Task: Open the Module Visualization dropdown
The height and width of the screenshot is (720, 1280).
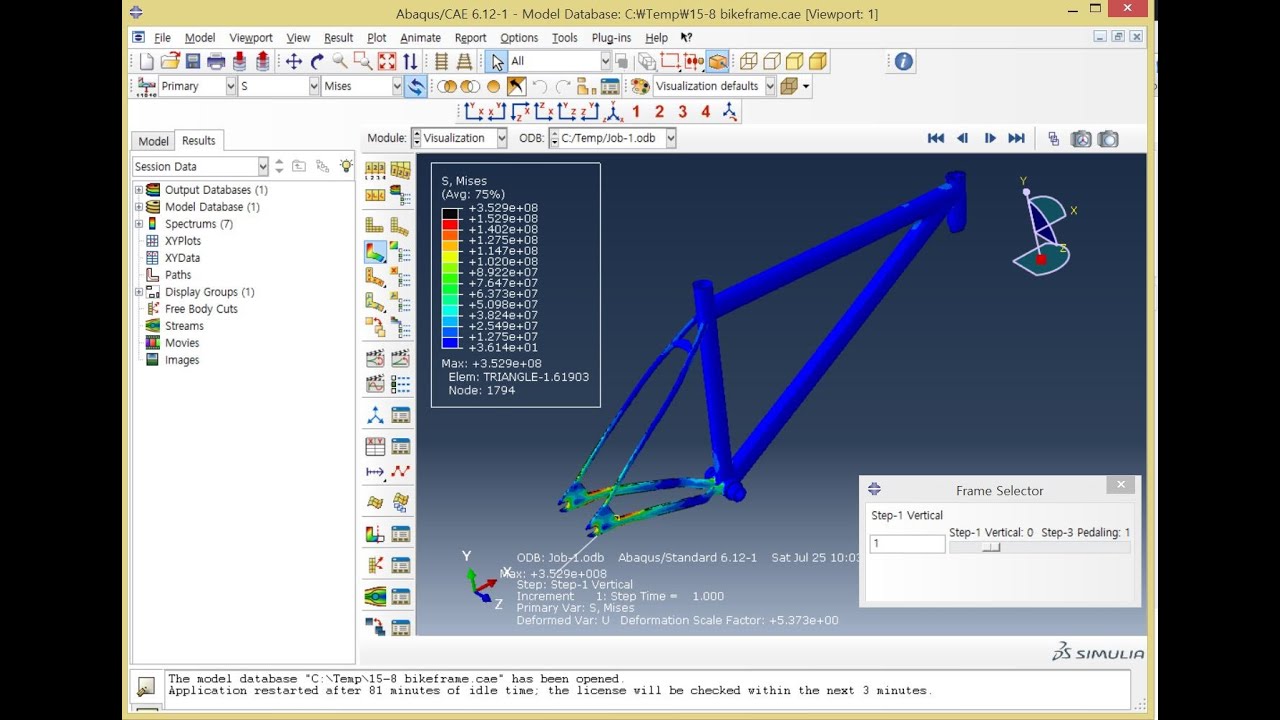Action: pos(501,138)
